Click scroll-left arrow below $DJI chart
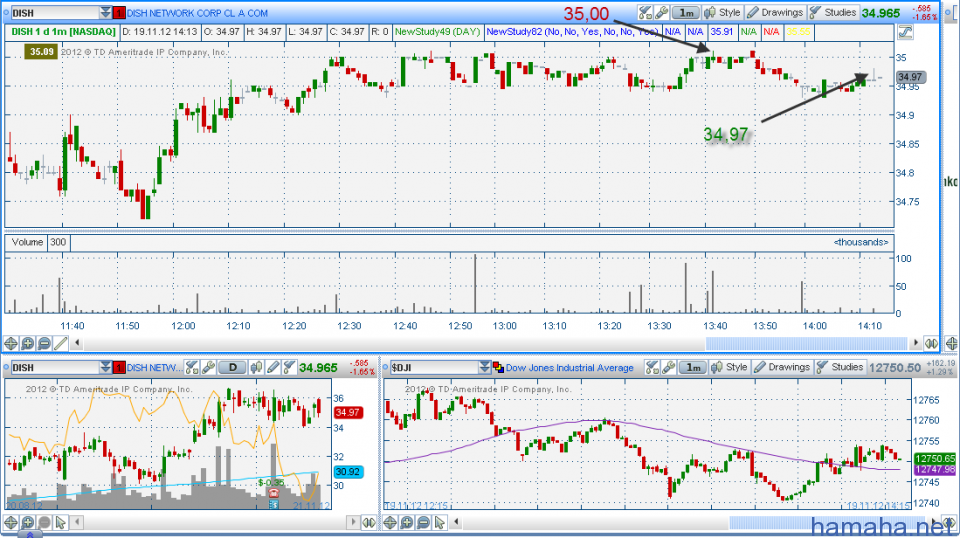Image resolution: width=960 pixels, height=538 pixels. 456,522
